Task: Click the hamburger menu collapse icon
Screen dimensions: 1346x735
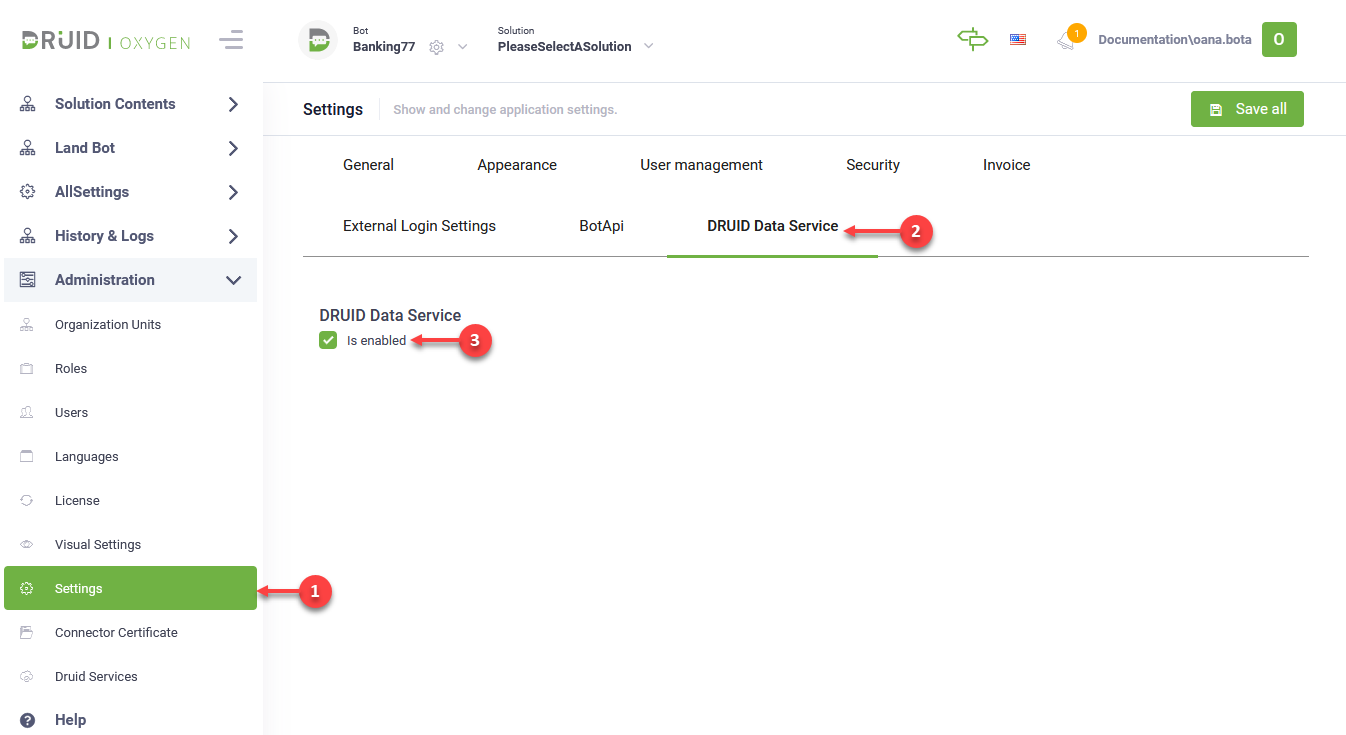Action: tap(231, 40)
